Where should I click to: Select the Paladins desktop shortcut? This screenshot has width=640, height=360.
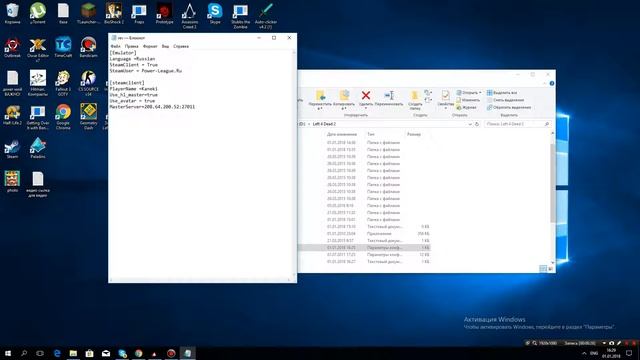pyautogui.click(x=38, y=148)
